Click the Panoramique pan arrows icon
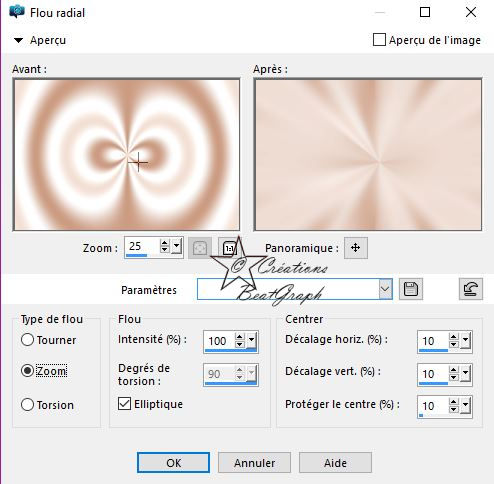The image size is (494, 484). click(x=356, y=248)
